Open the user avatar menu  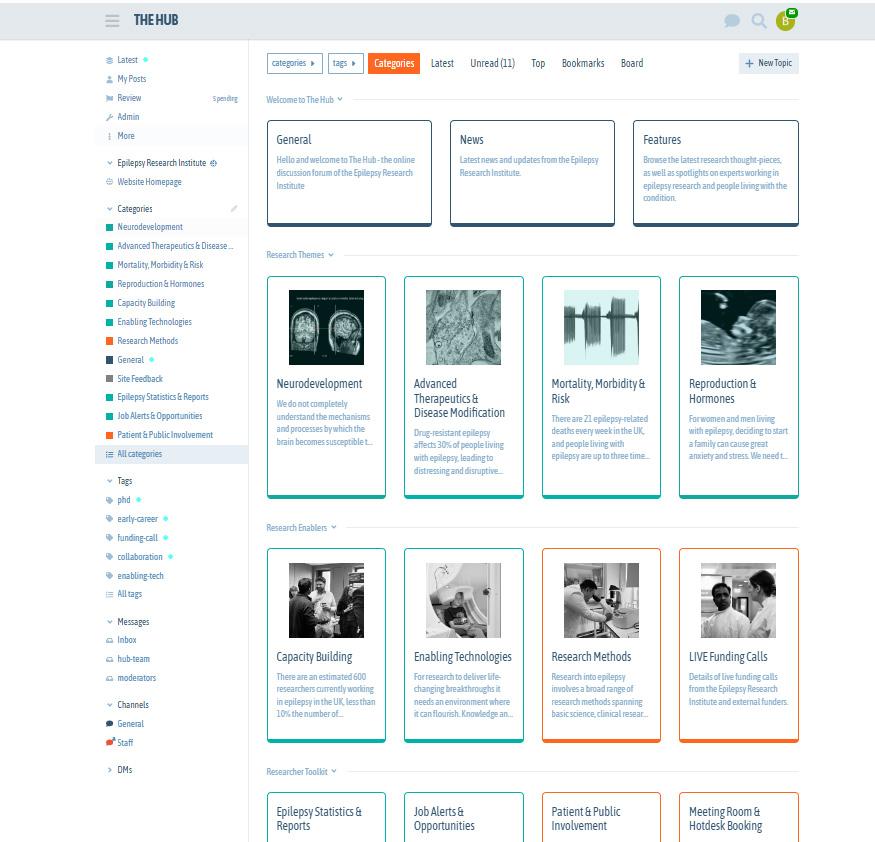(x=786, y=21)
